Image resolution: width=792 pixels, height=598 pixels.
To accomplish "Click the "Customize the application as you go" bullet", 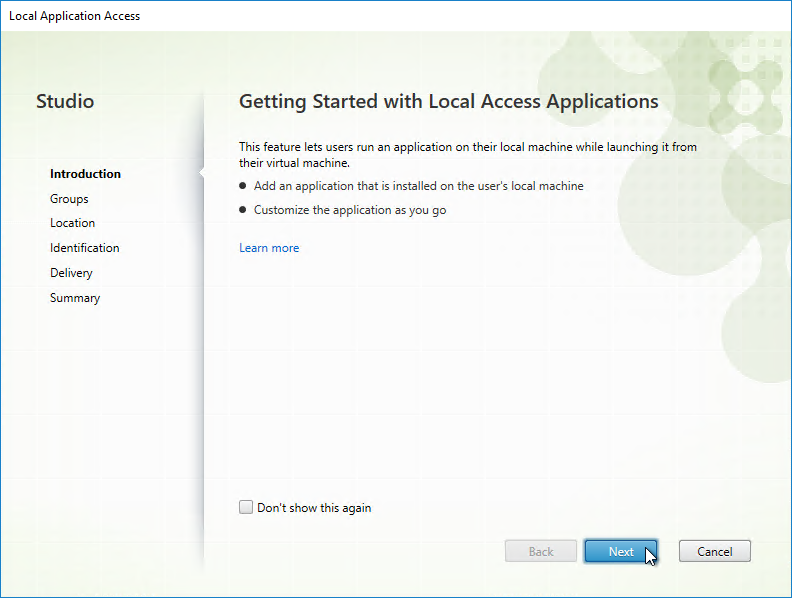I will (350, 210).
